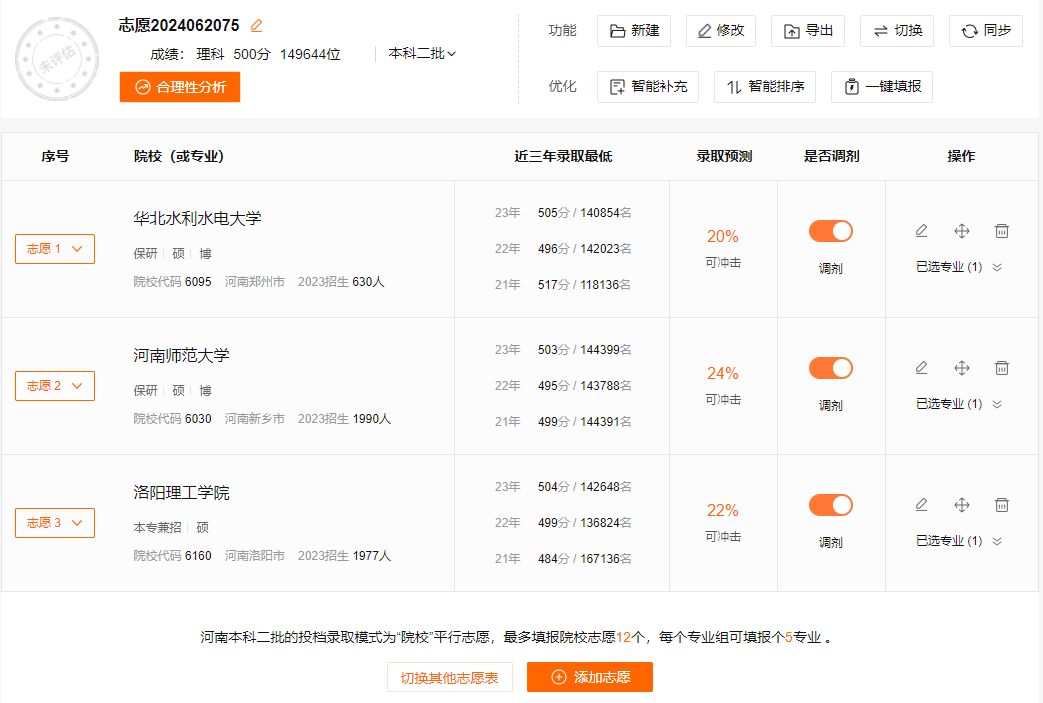
Task: Delete the 华北水利水电大学 row with trash icon
Action: [1002, 231]
